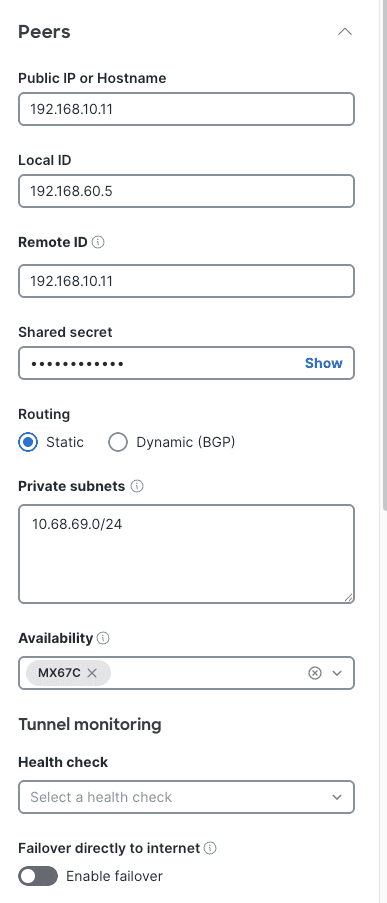Click the Tunnel monitoring heading
387x903 pixels.
pos(90,724)
